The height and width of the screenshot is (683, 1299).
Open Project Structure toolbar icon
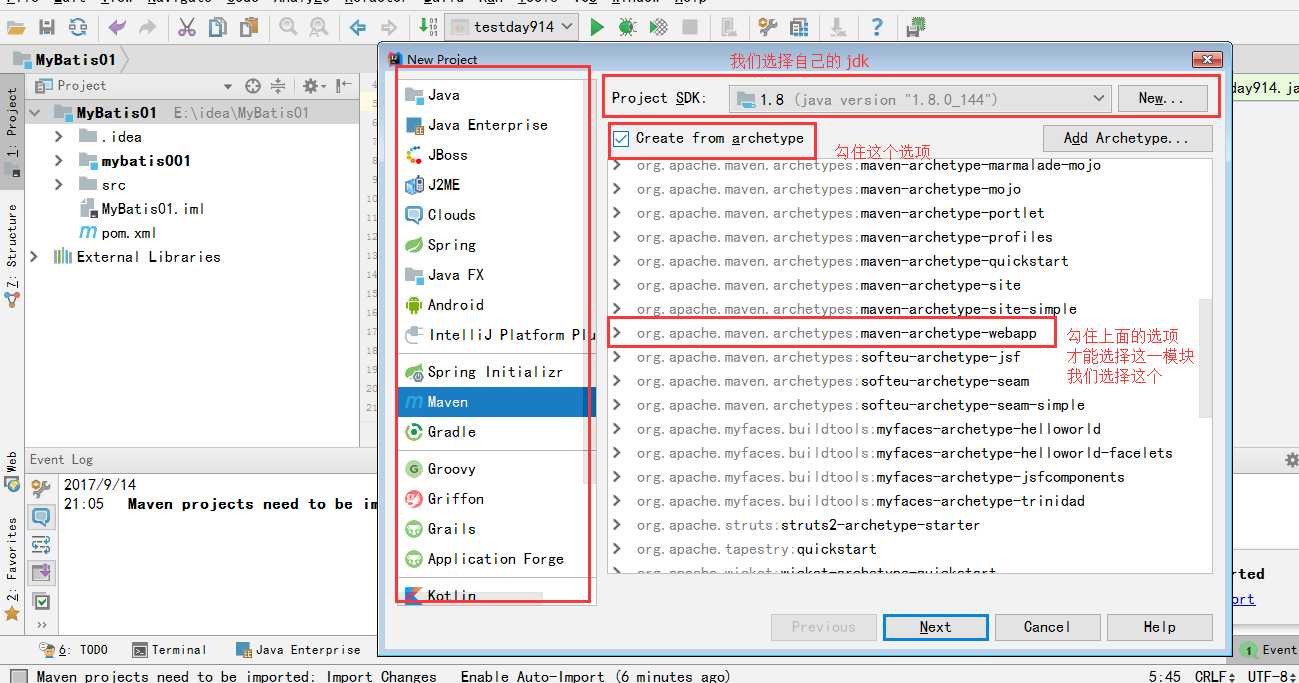click(799, 27)
